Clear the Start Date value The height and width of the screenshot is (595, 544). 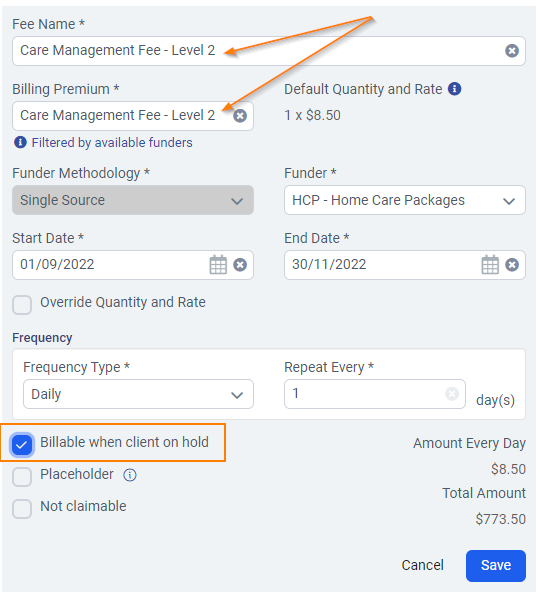(x=240, y=264)
